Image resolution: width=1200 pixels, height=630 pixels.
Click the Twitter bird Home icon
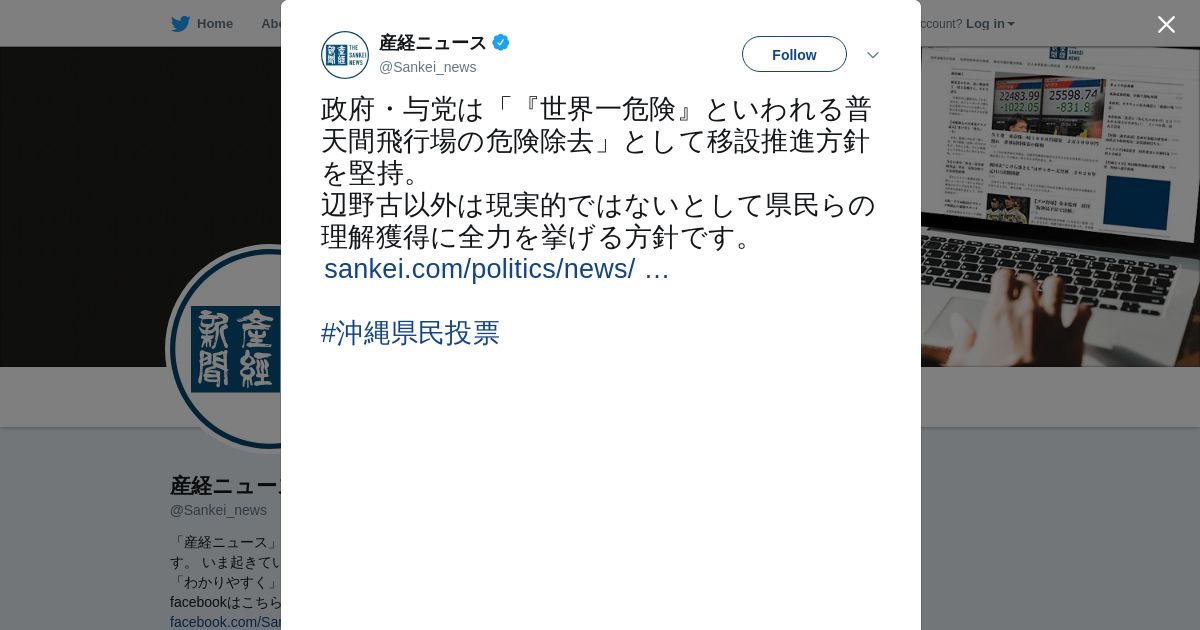180,24
